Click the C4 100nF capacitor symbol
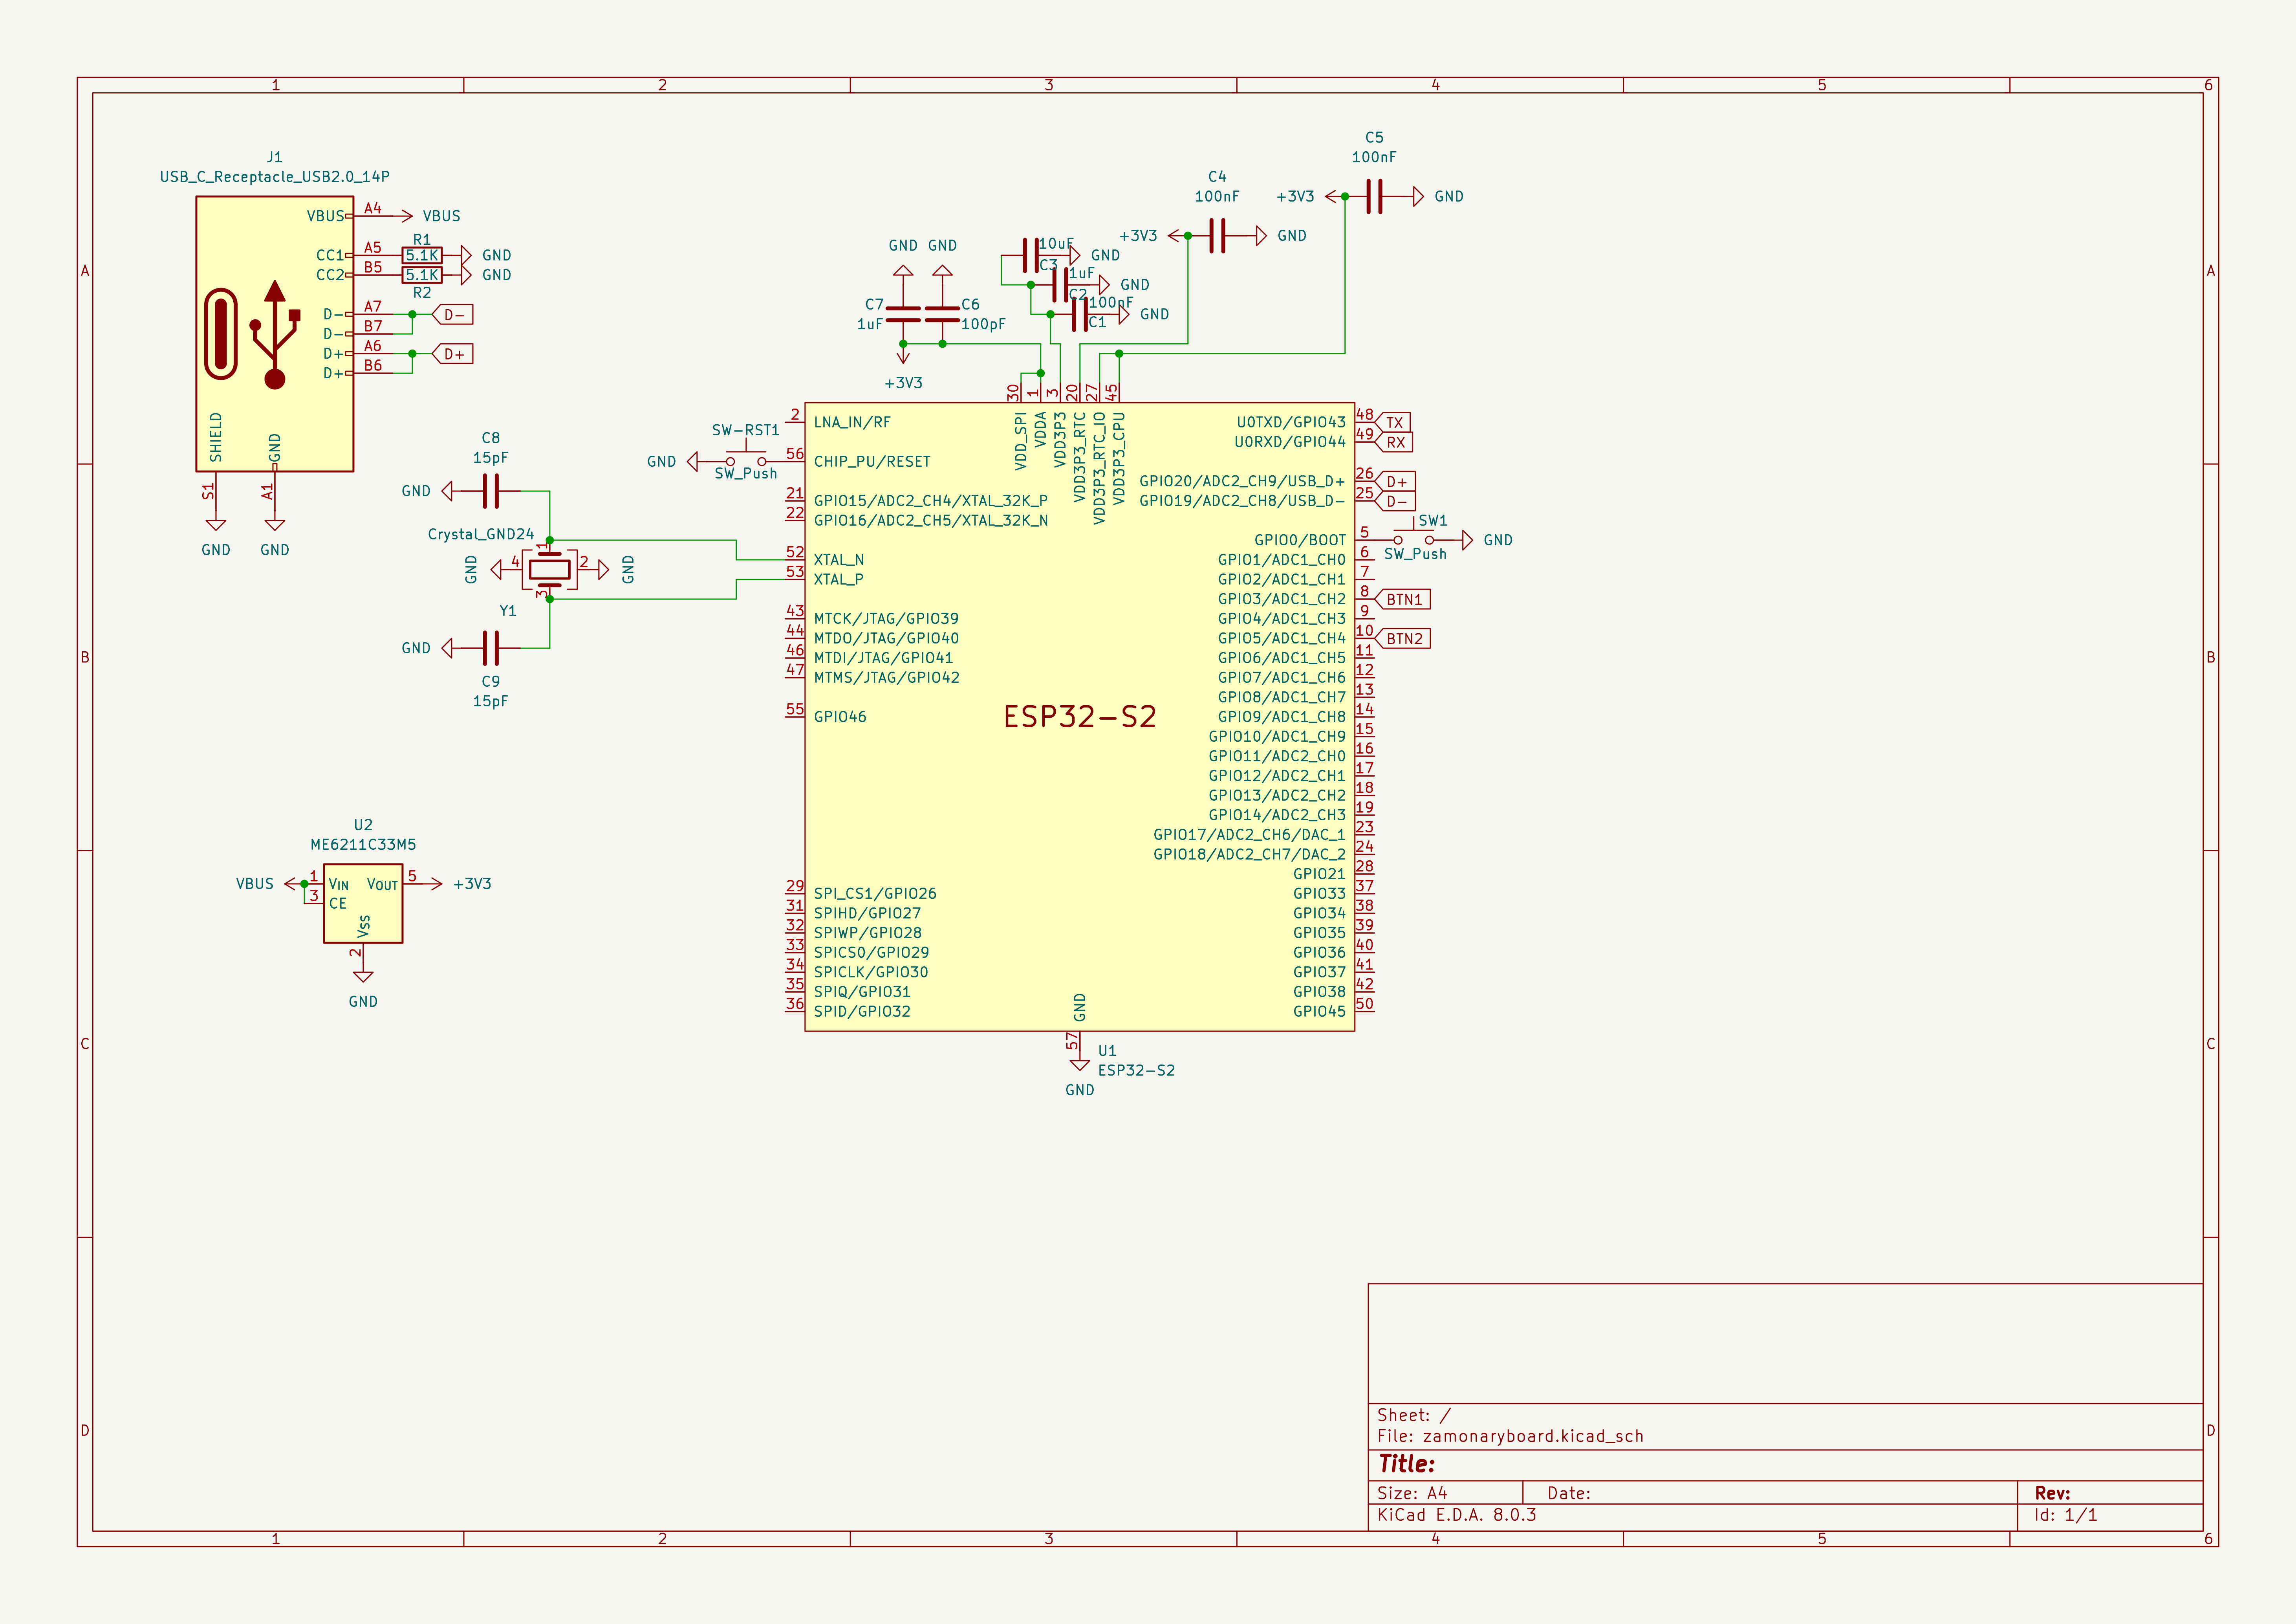The width and height of the screenshot is (2296, 1624). (1217, 236)
